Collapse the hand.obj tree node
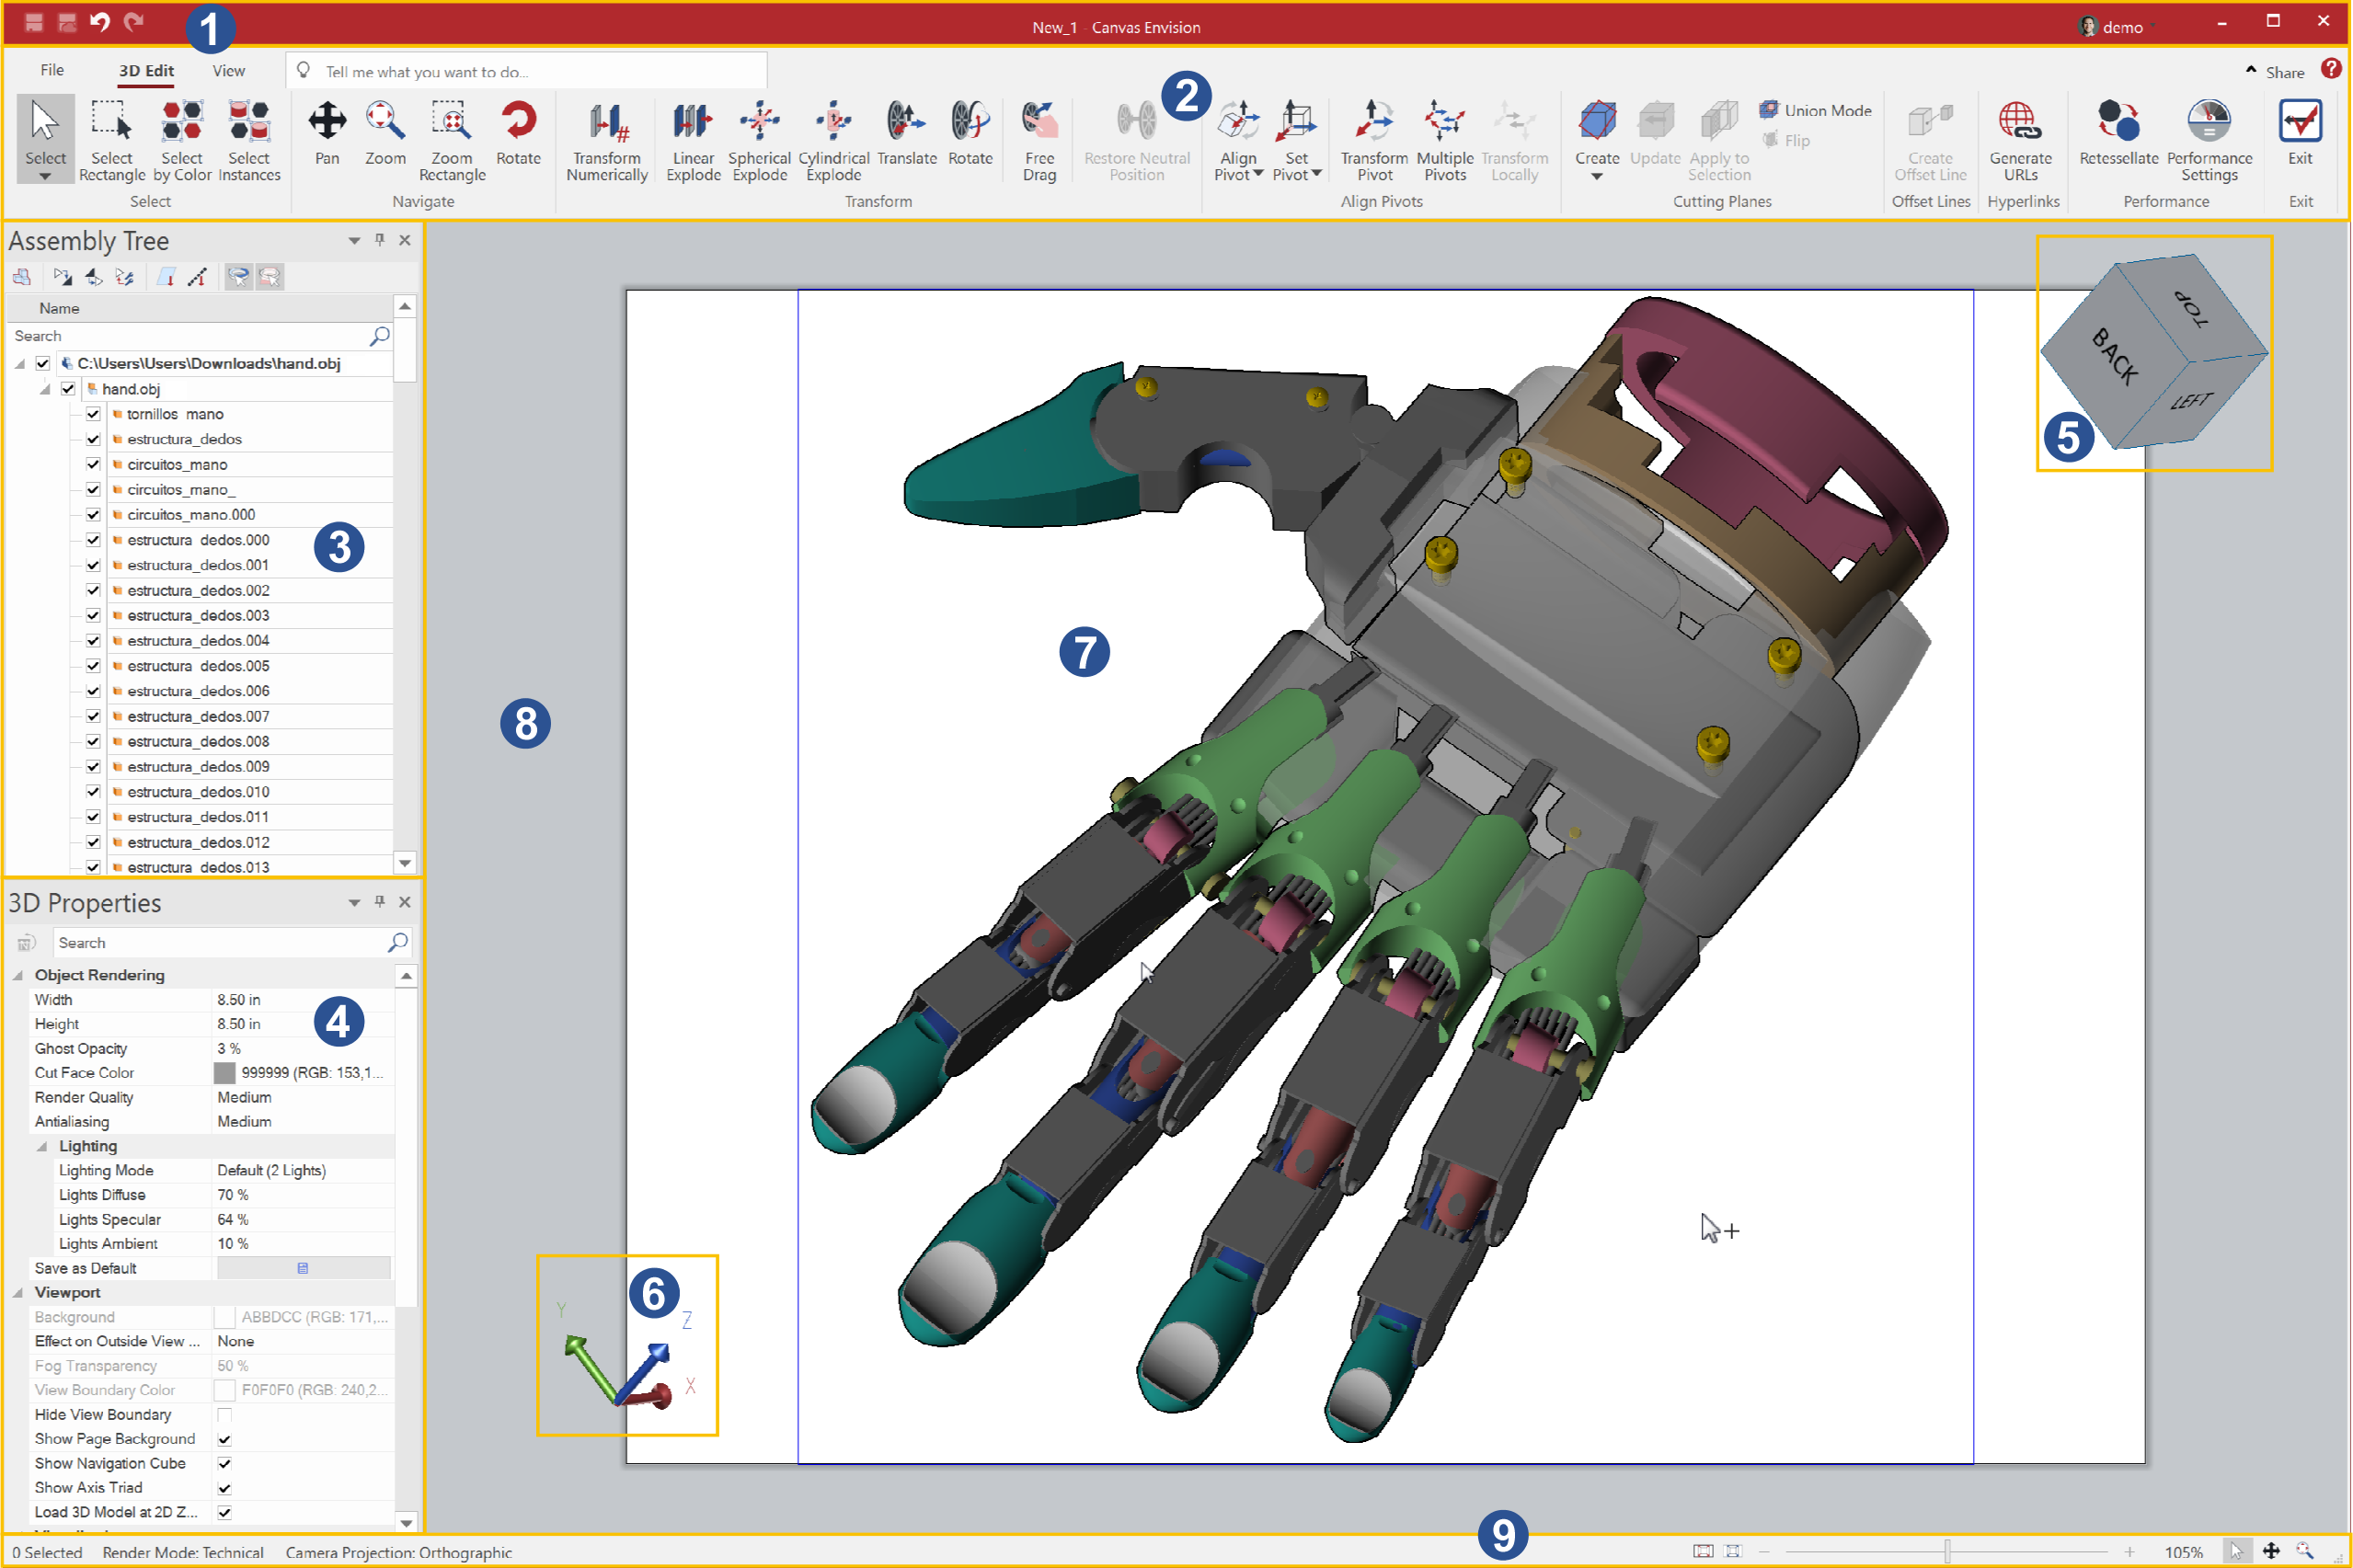 [x=45, y=389]
